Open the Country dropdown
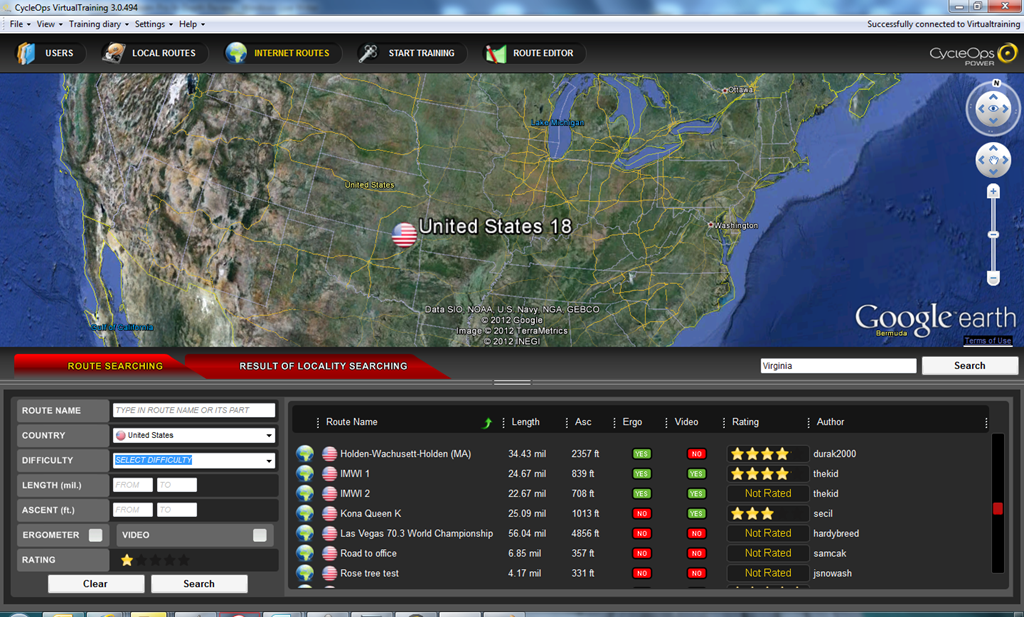1024x617 pixels. (194, 435)
